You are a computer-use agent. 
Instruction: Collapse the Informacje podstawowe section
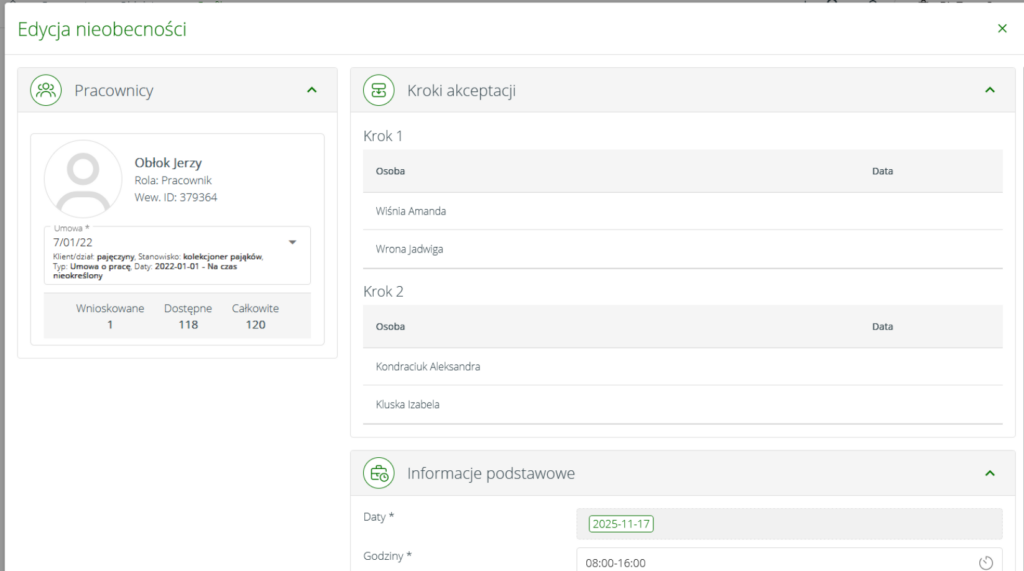click(989, 473)
